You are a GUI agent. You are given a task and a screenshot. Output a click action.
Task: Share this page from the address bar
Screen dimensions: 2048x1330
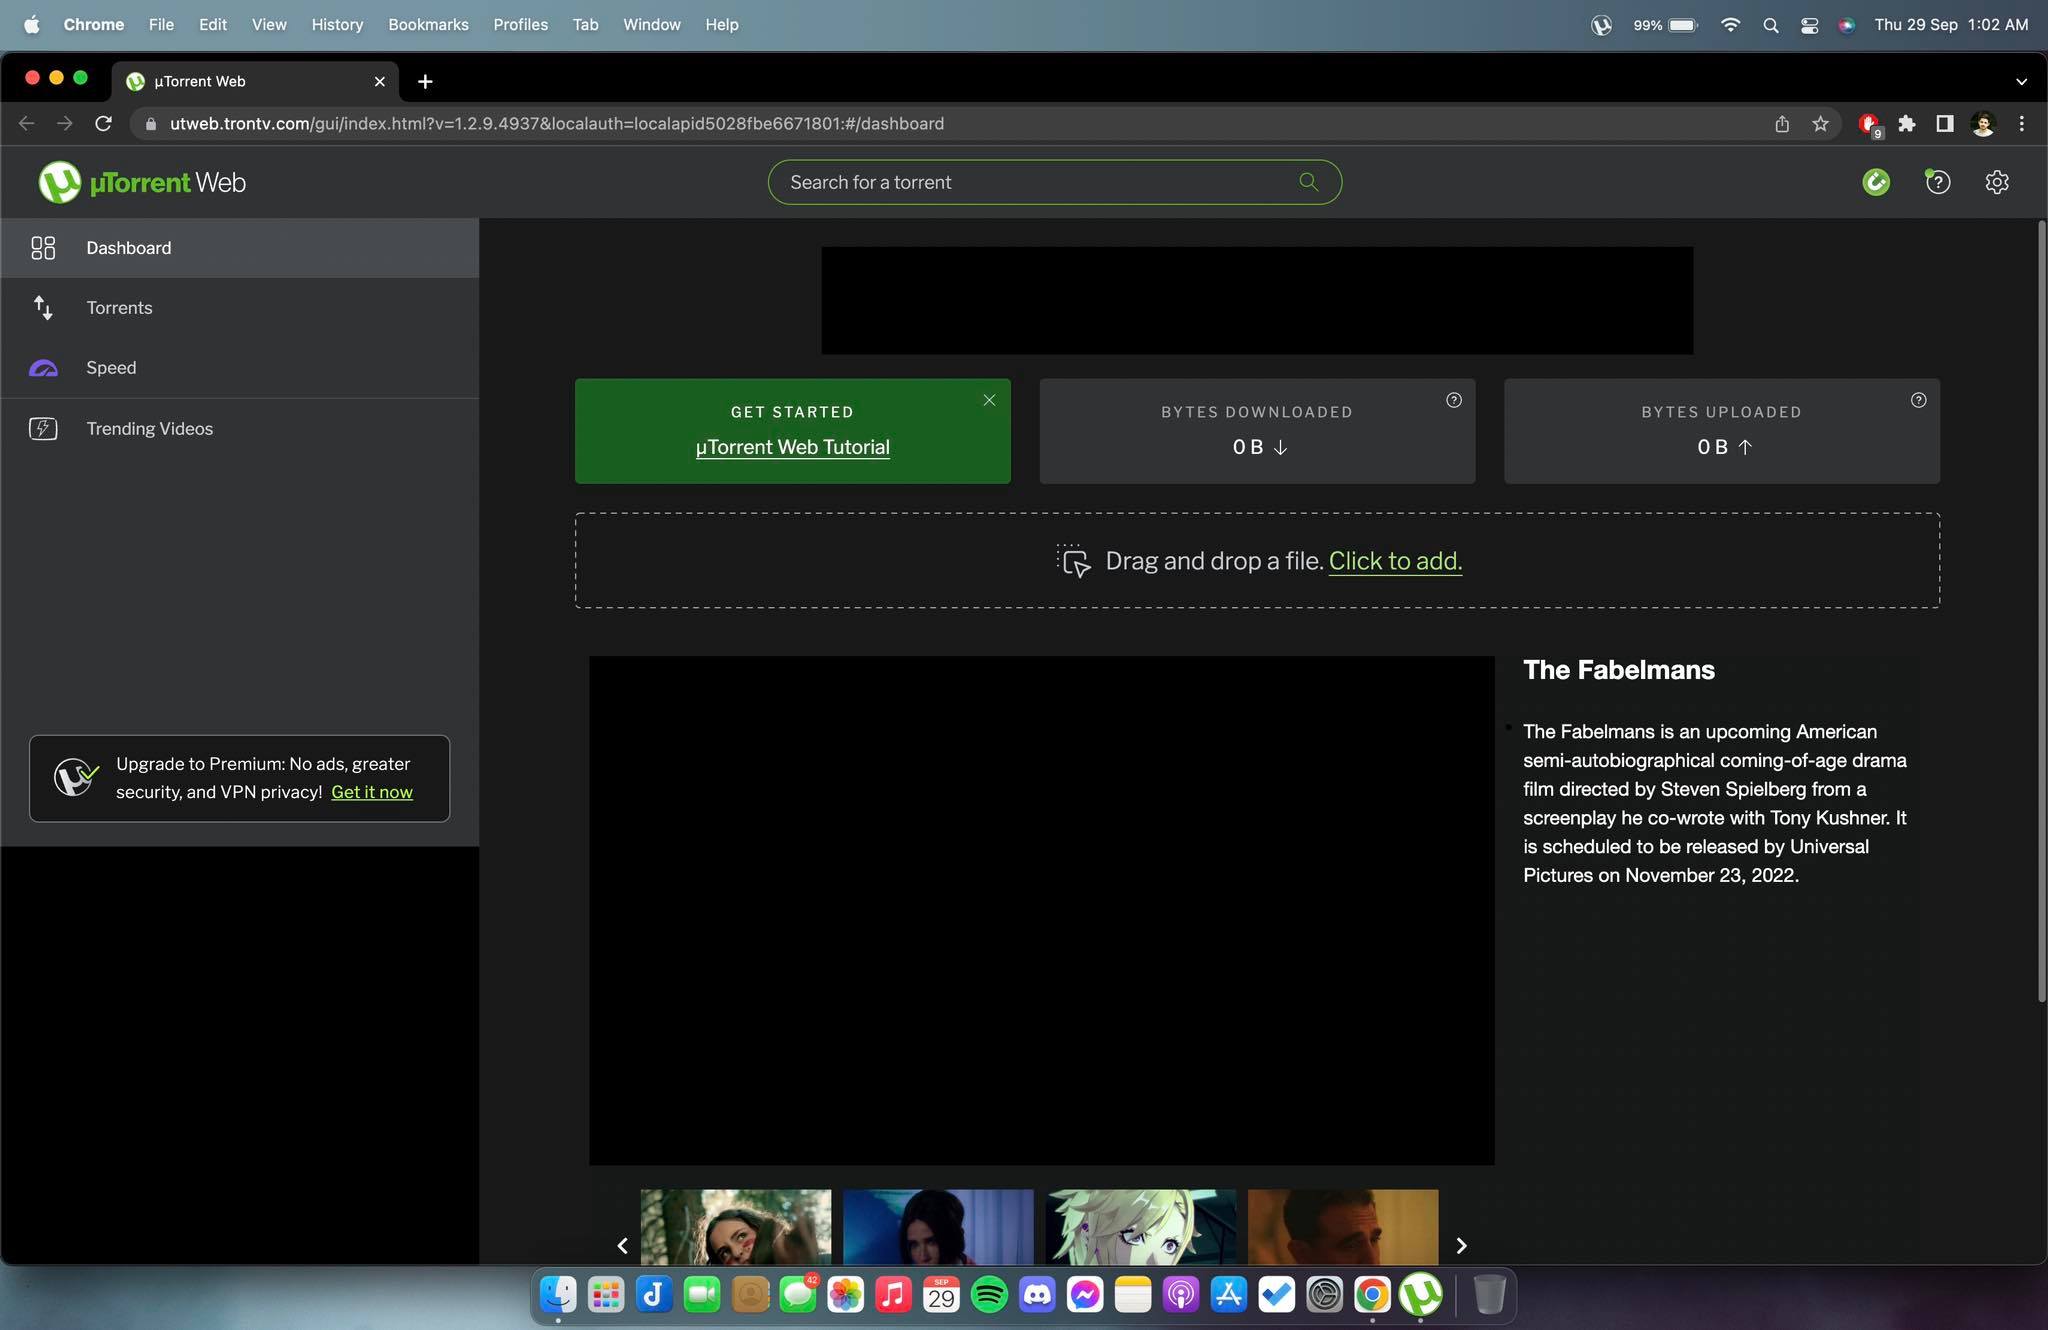(x=1782, y=123)
